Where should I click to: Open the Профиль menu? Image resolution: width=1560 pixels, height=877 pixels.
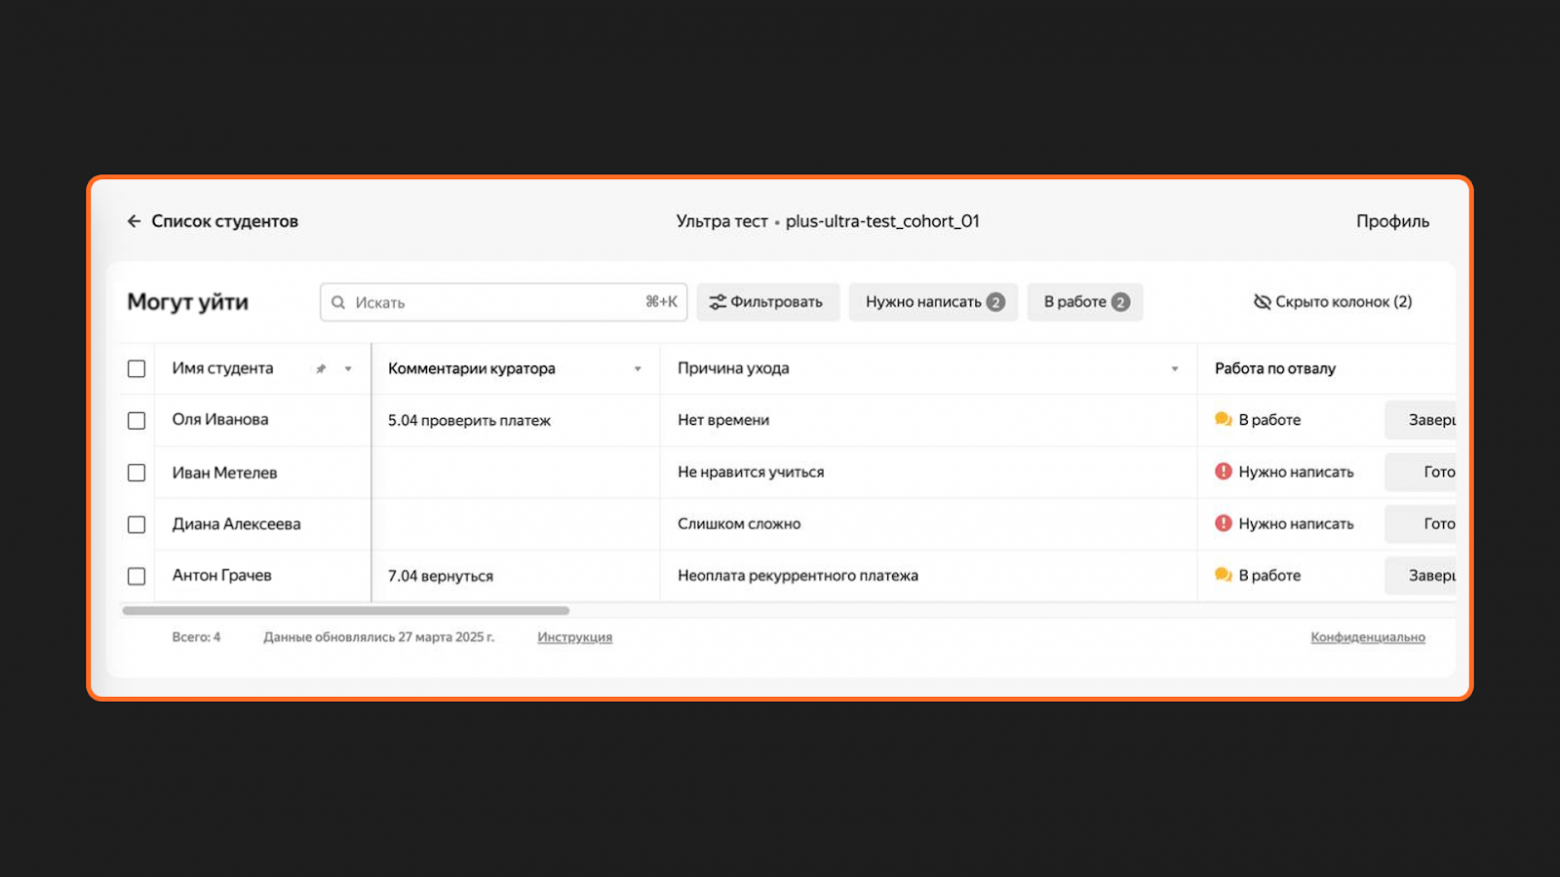point(1392,221)
